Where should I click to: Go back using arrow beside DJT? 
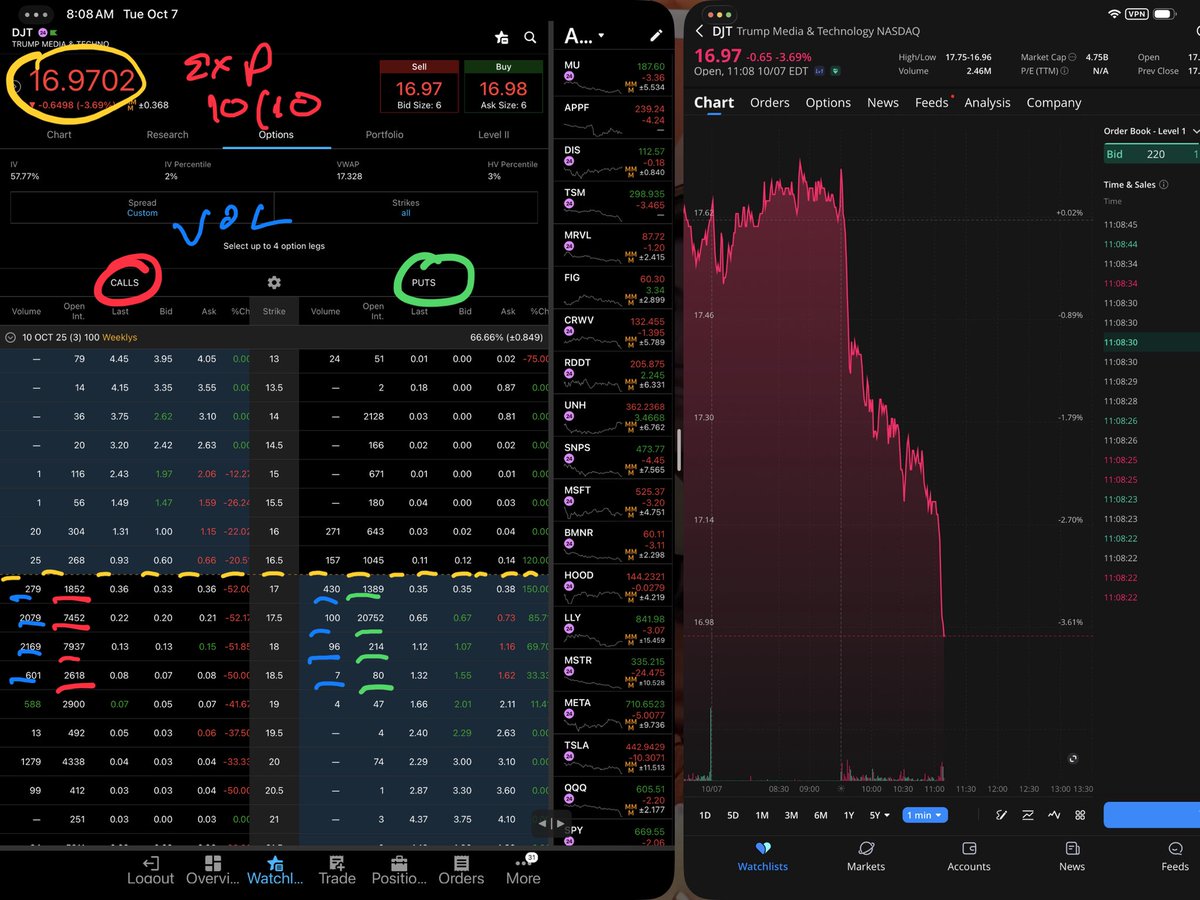pyautogui.click(x=699, y=32)
